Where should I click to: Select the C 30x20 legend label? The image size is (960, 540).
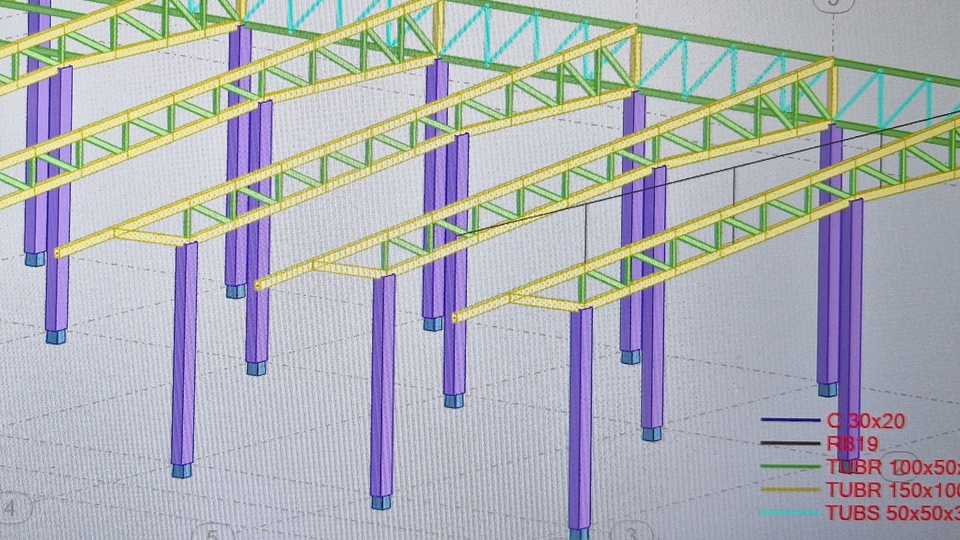pos(866,421)
